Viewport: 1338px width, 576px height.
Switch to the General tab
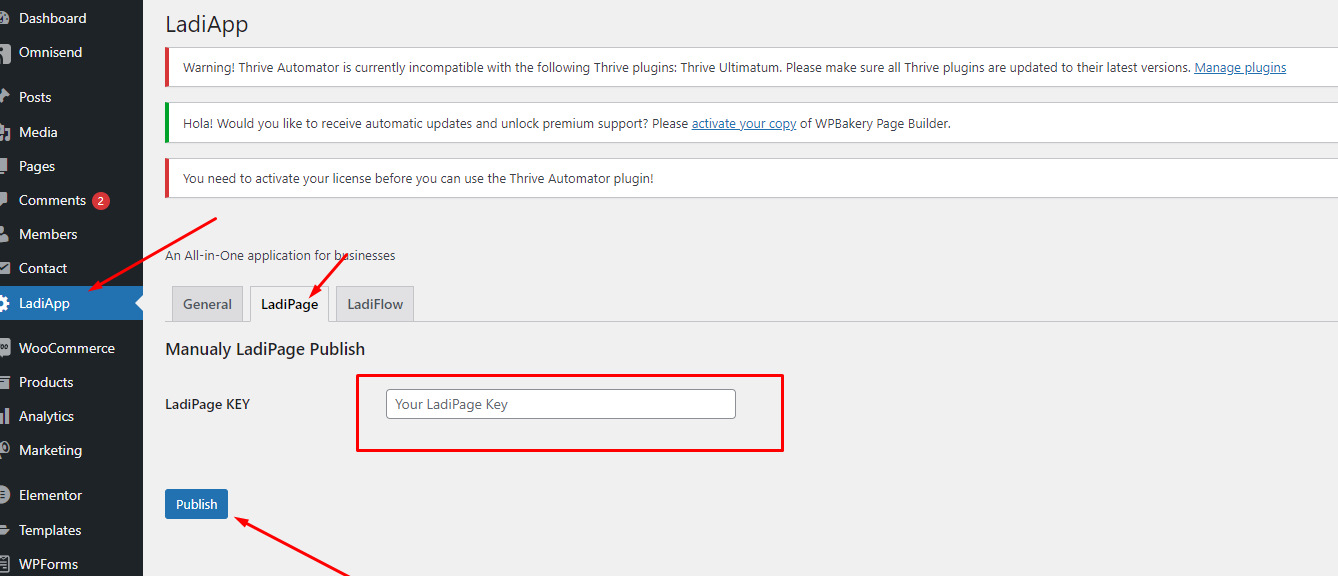207,304
